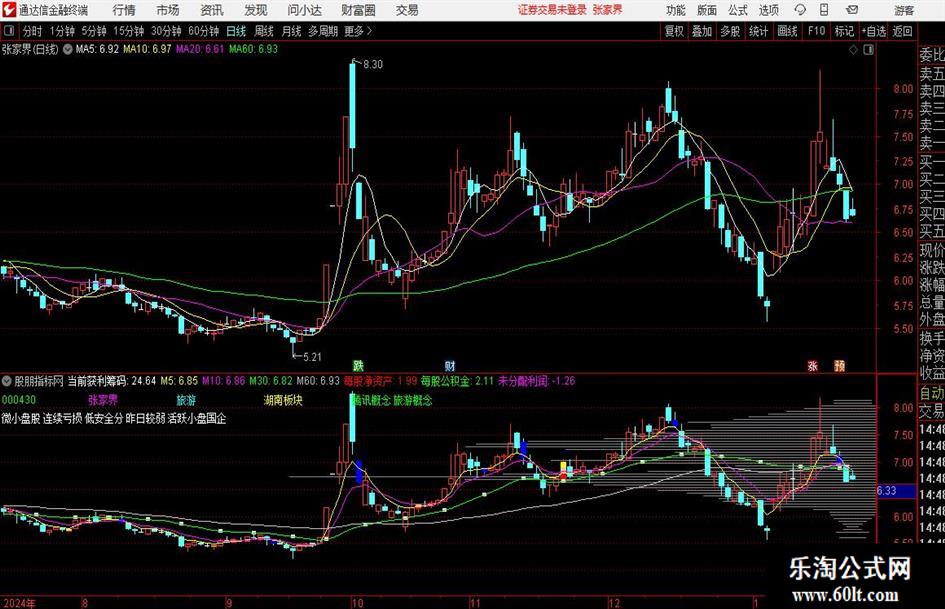Toggle the left sidebar panel icon

click(x=8, y=31)
